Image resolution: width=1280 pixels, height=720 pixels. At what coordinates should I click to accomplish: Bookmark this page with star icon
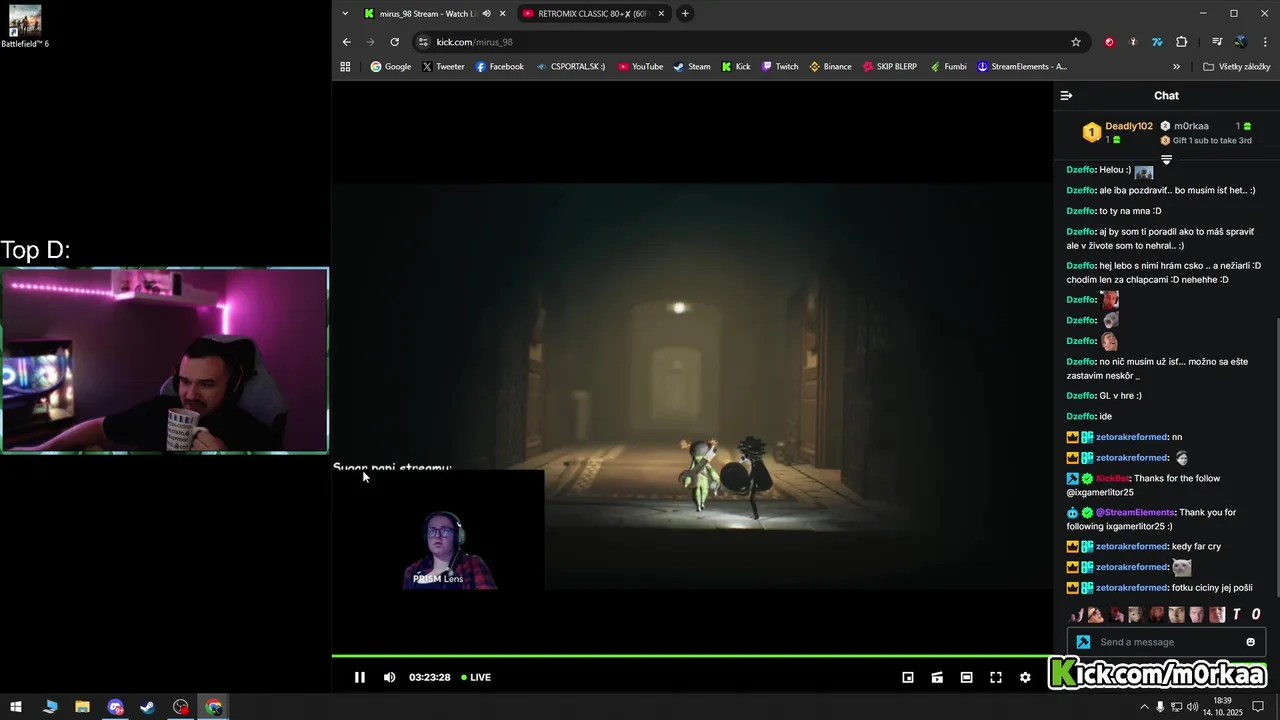(1076, 42)
